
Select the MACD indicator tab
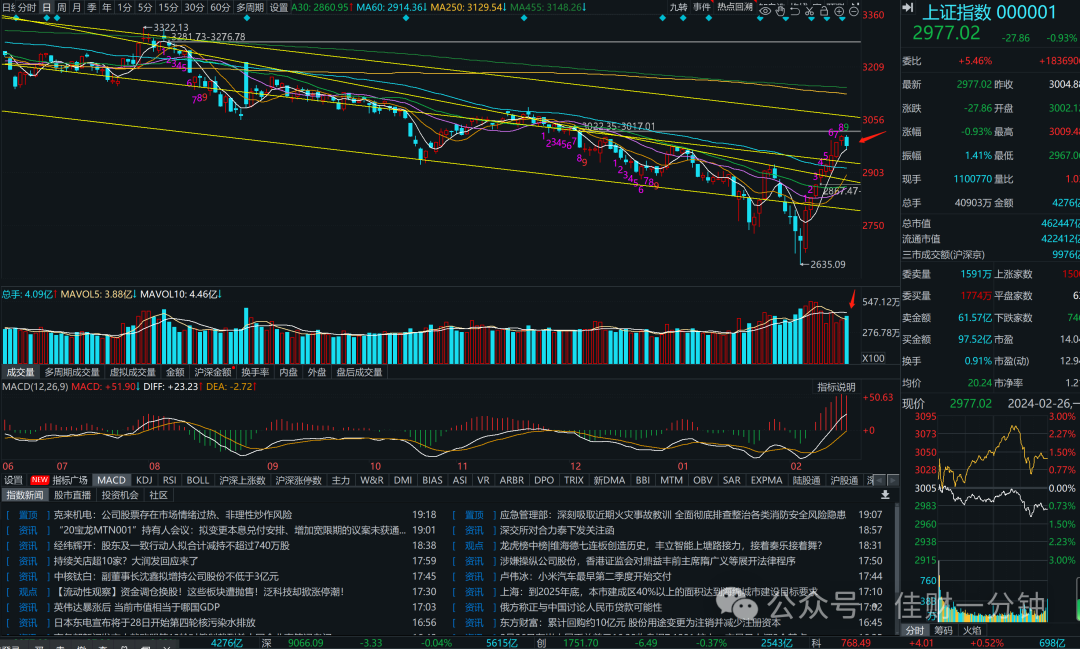pos(112,480)
